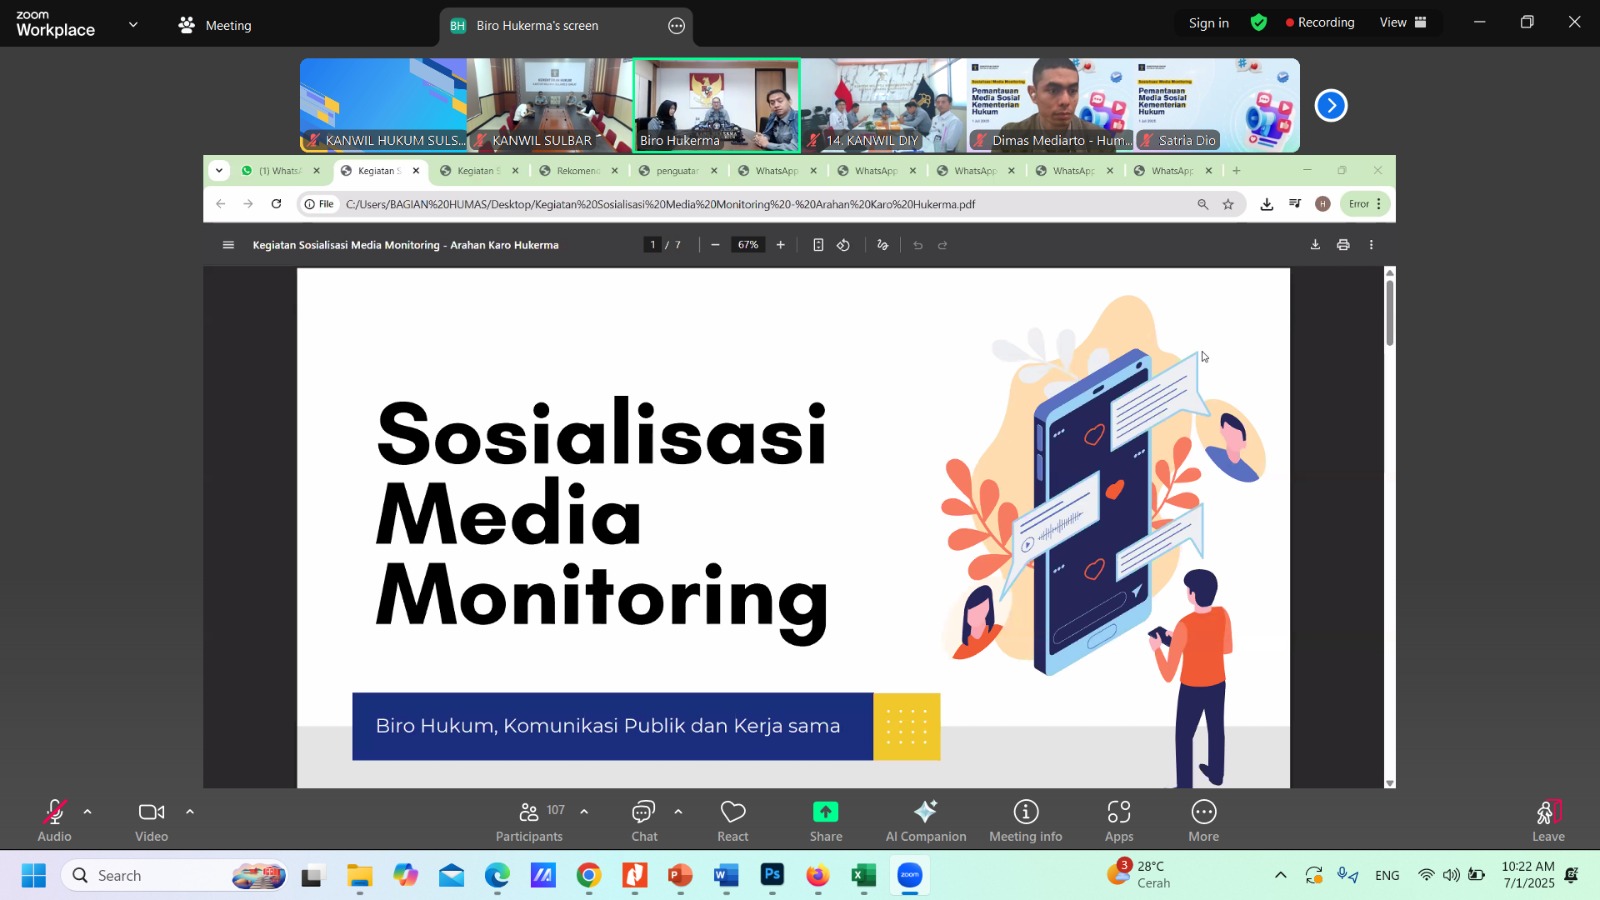Unmute the Audio microphone

coord(55,821)
